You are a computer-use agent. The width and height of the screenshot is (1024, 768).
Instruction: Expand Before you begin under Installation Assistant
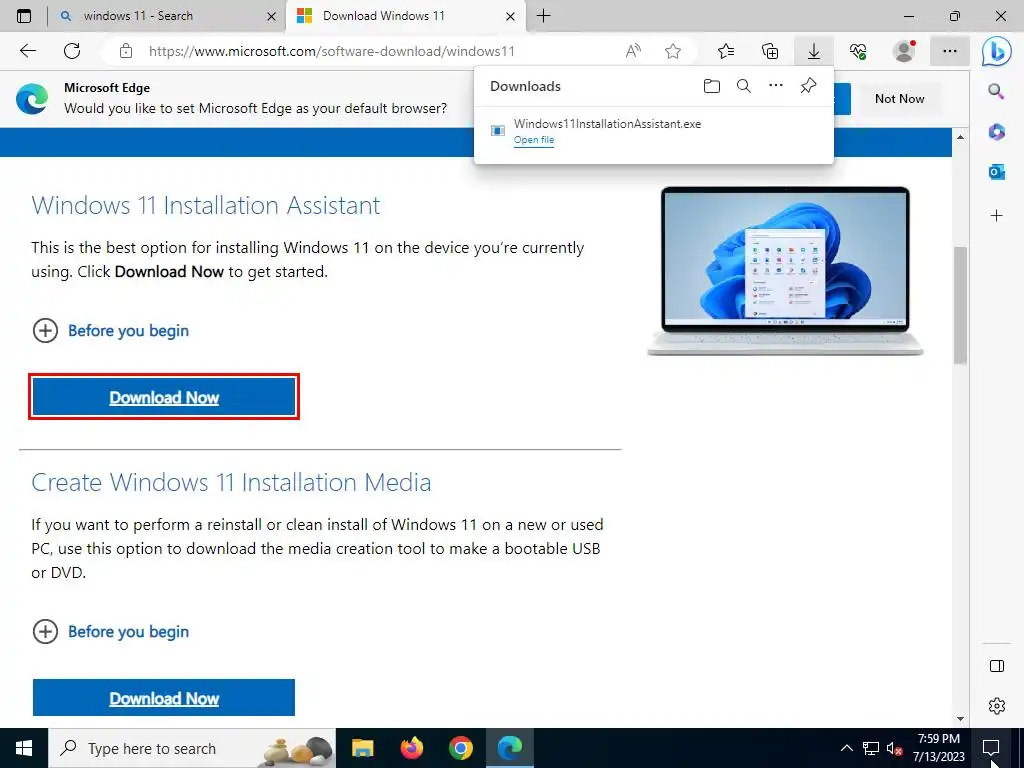(110, 330)
